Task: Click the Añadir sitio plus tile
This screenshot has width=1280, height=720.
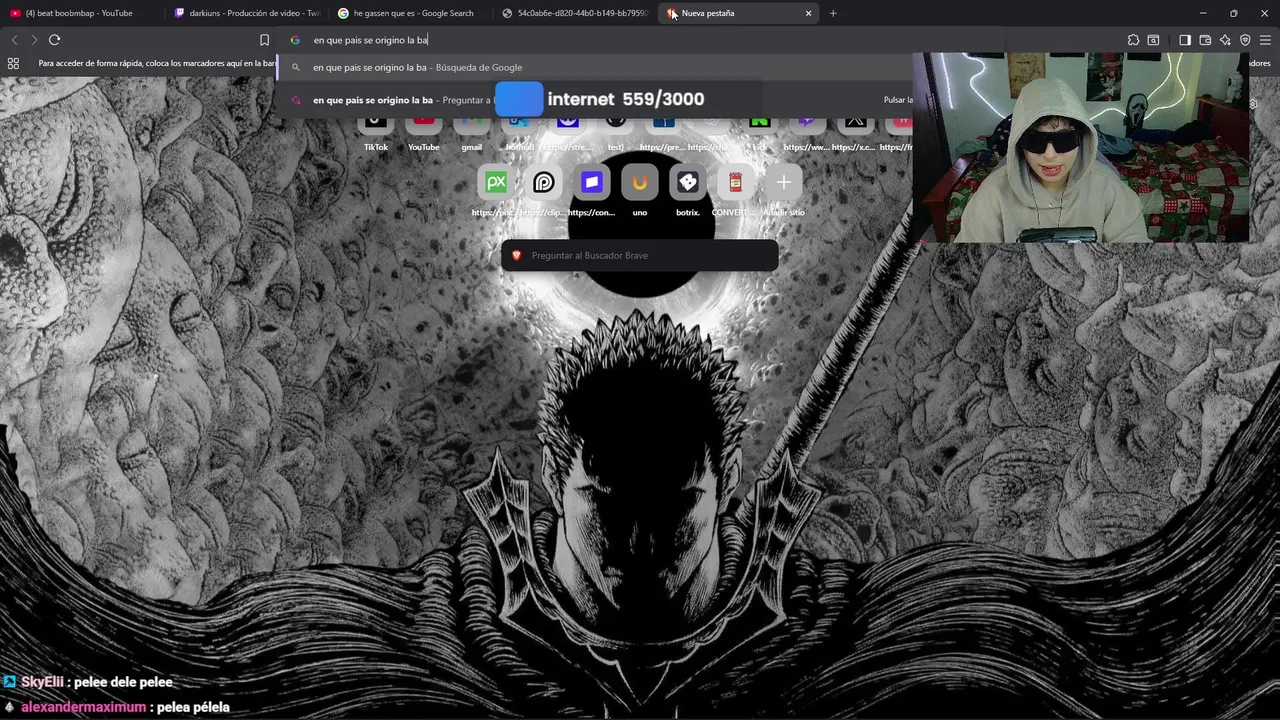Action: pos(784,190)
